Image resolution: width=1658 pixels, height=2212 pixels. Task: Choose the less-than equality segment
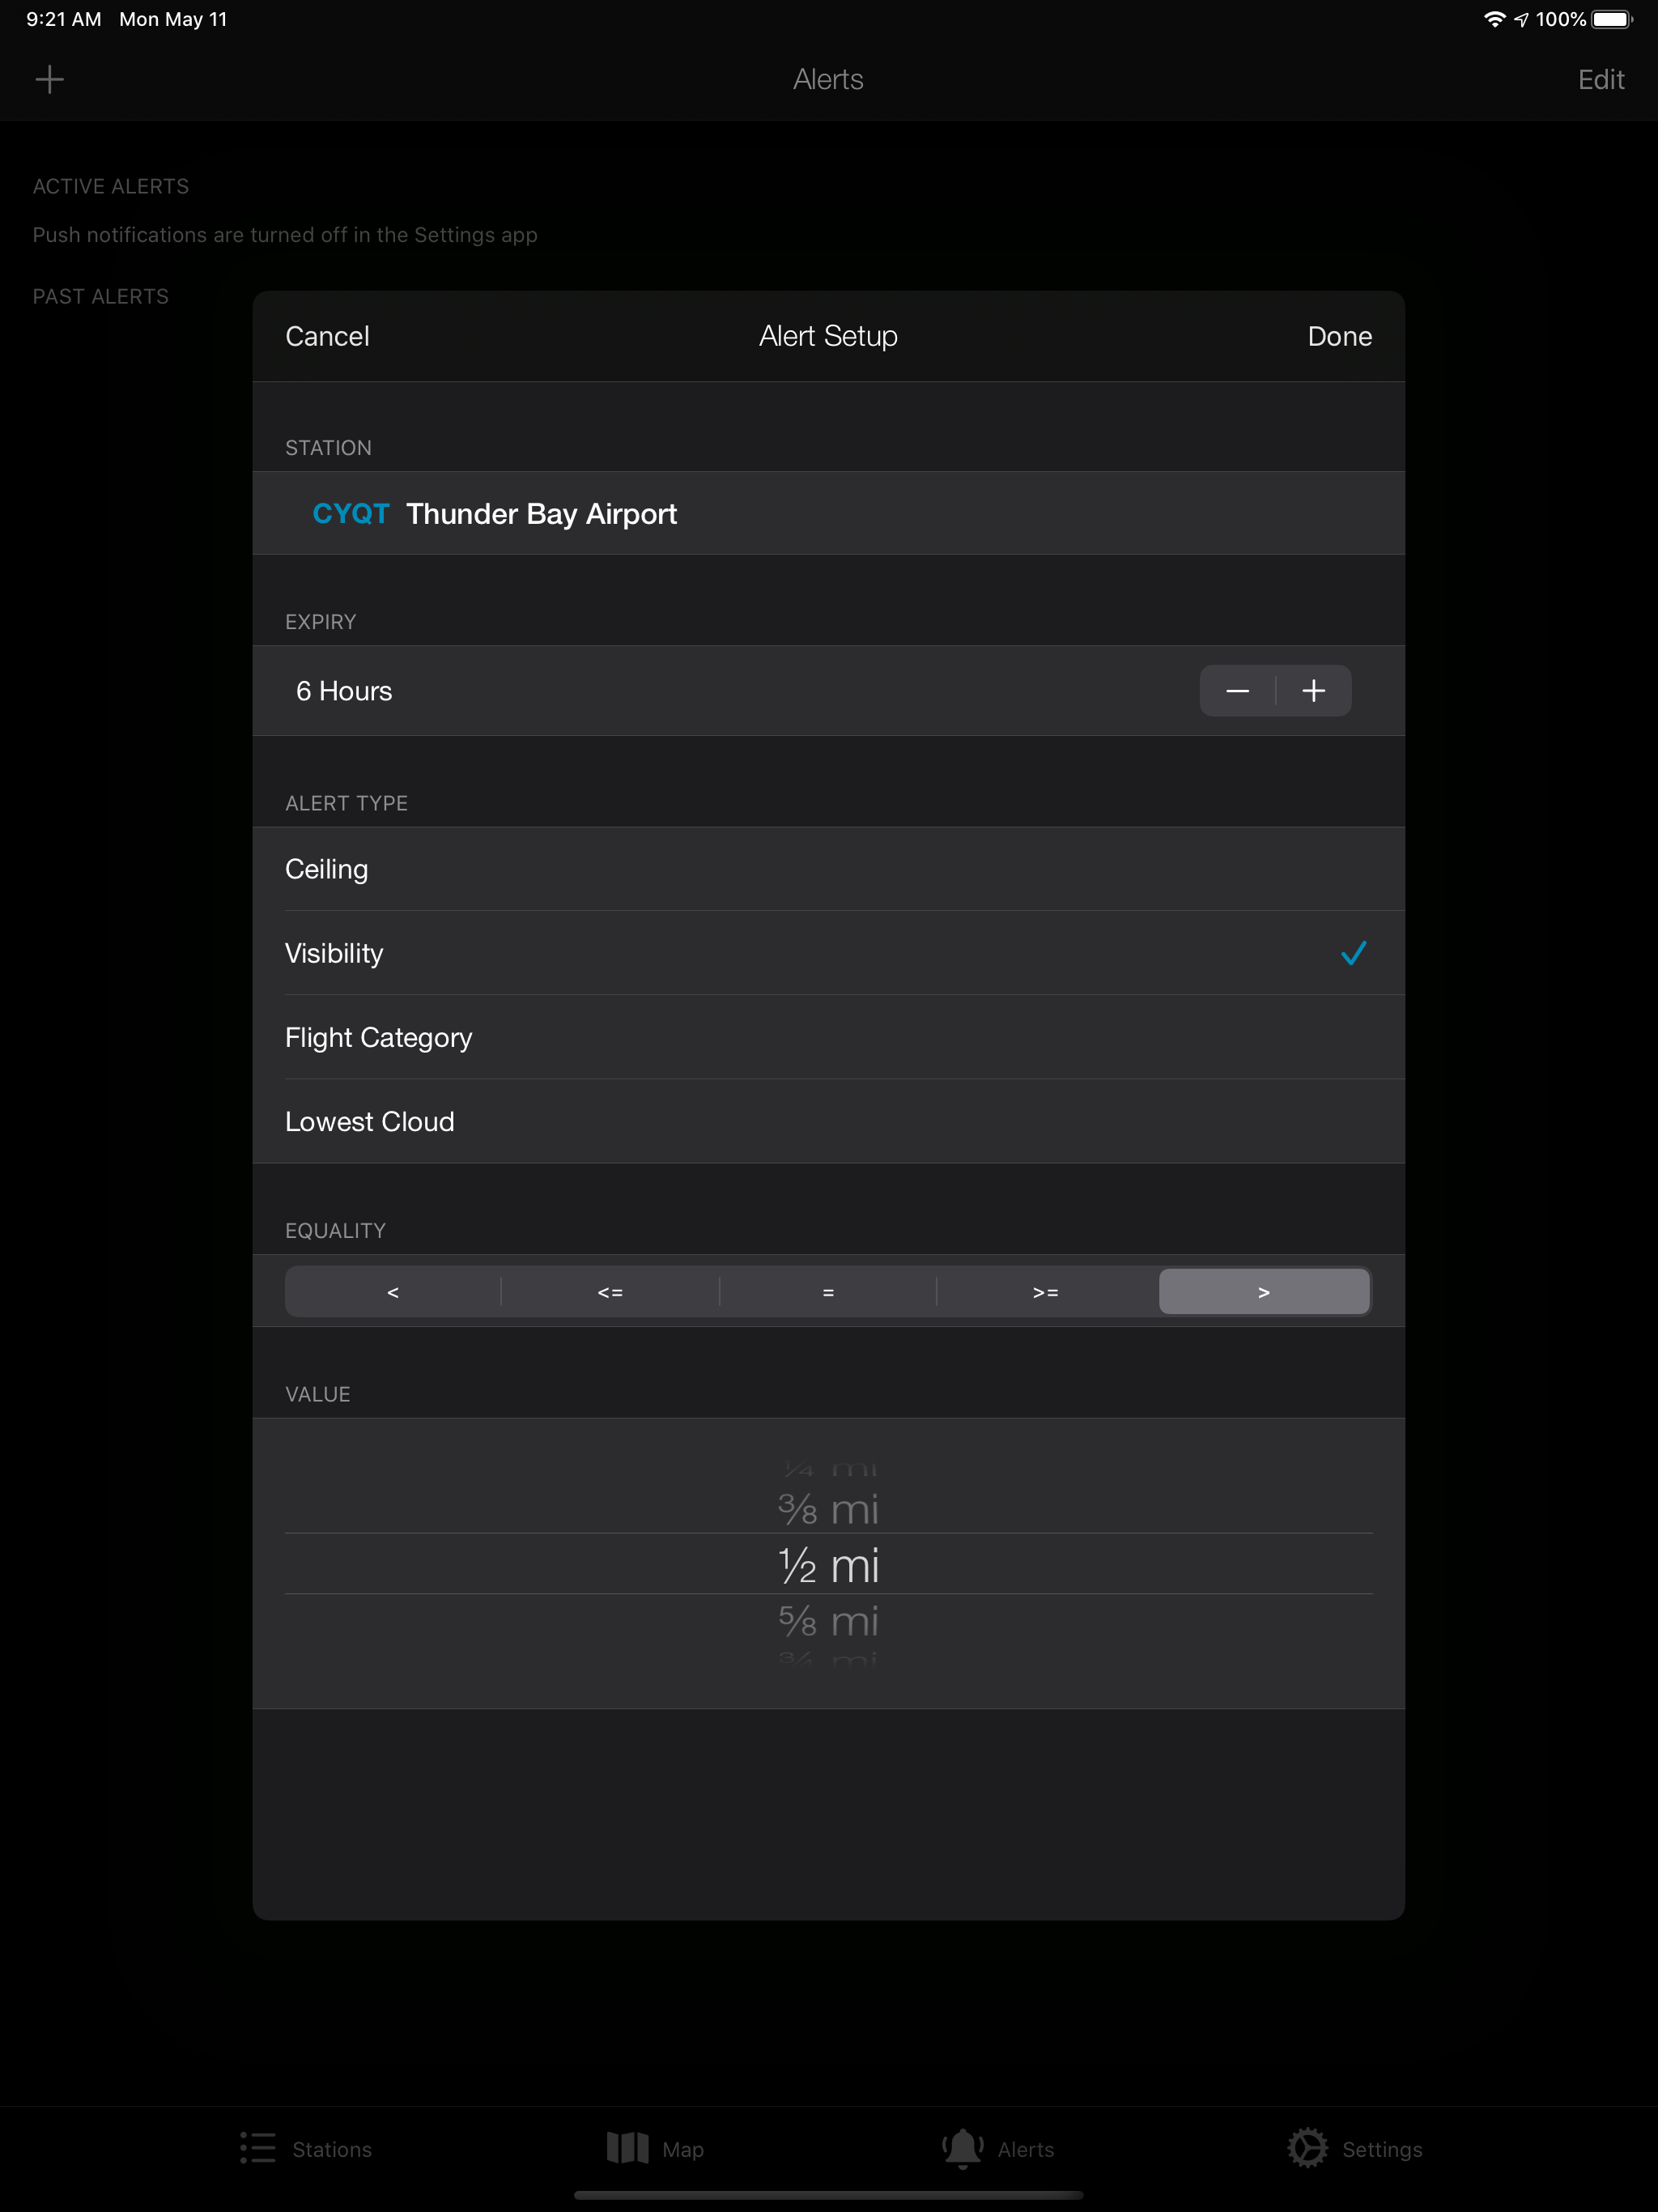(x=393, y=1292)
